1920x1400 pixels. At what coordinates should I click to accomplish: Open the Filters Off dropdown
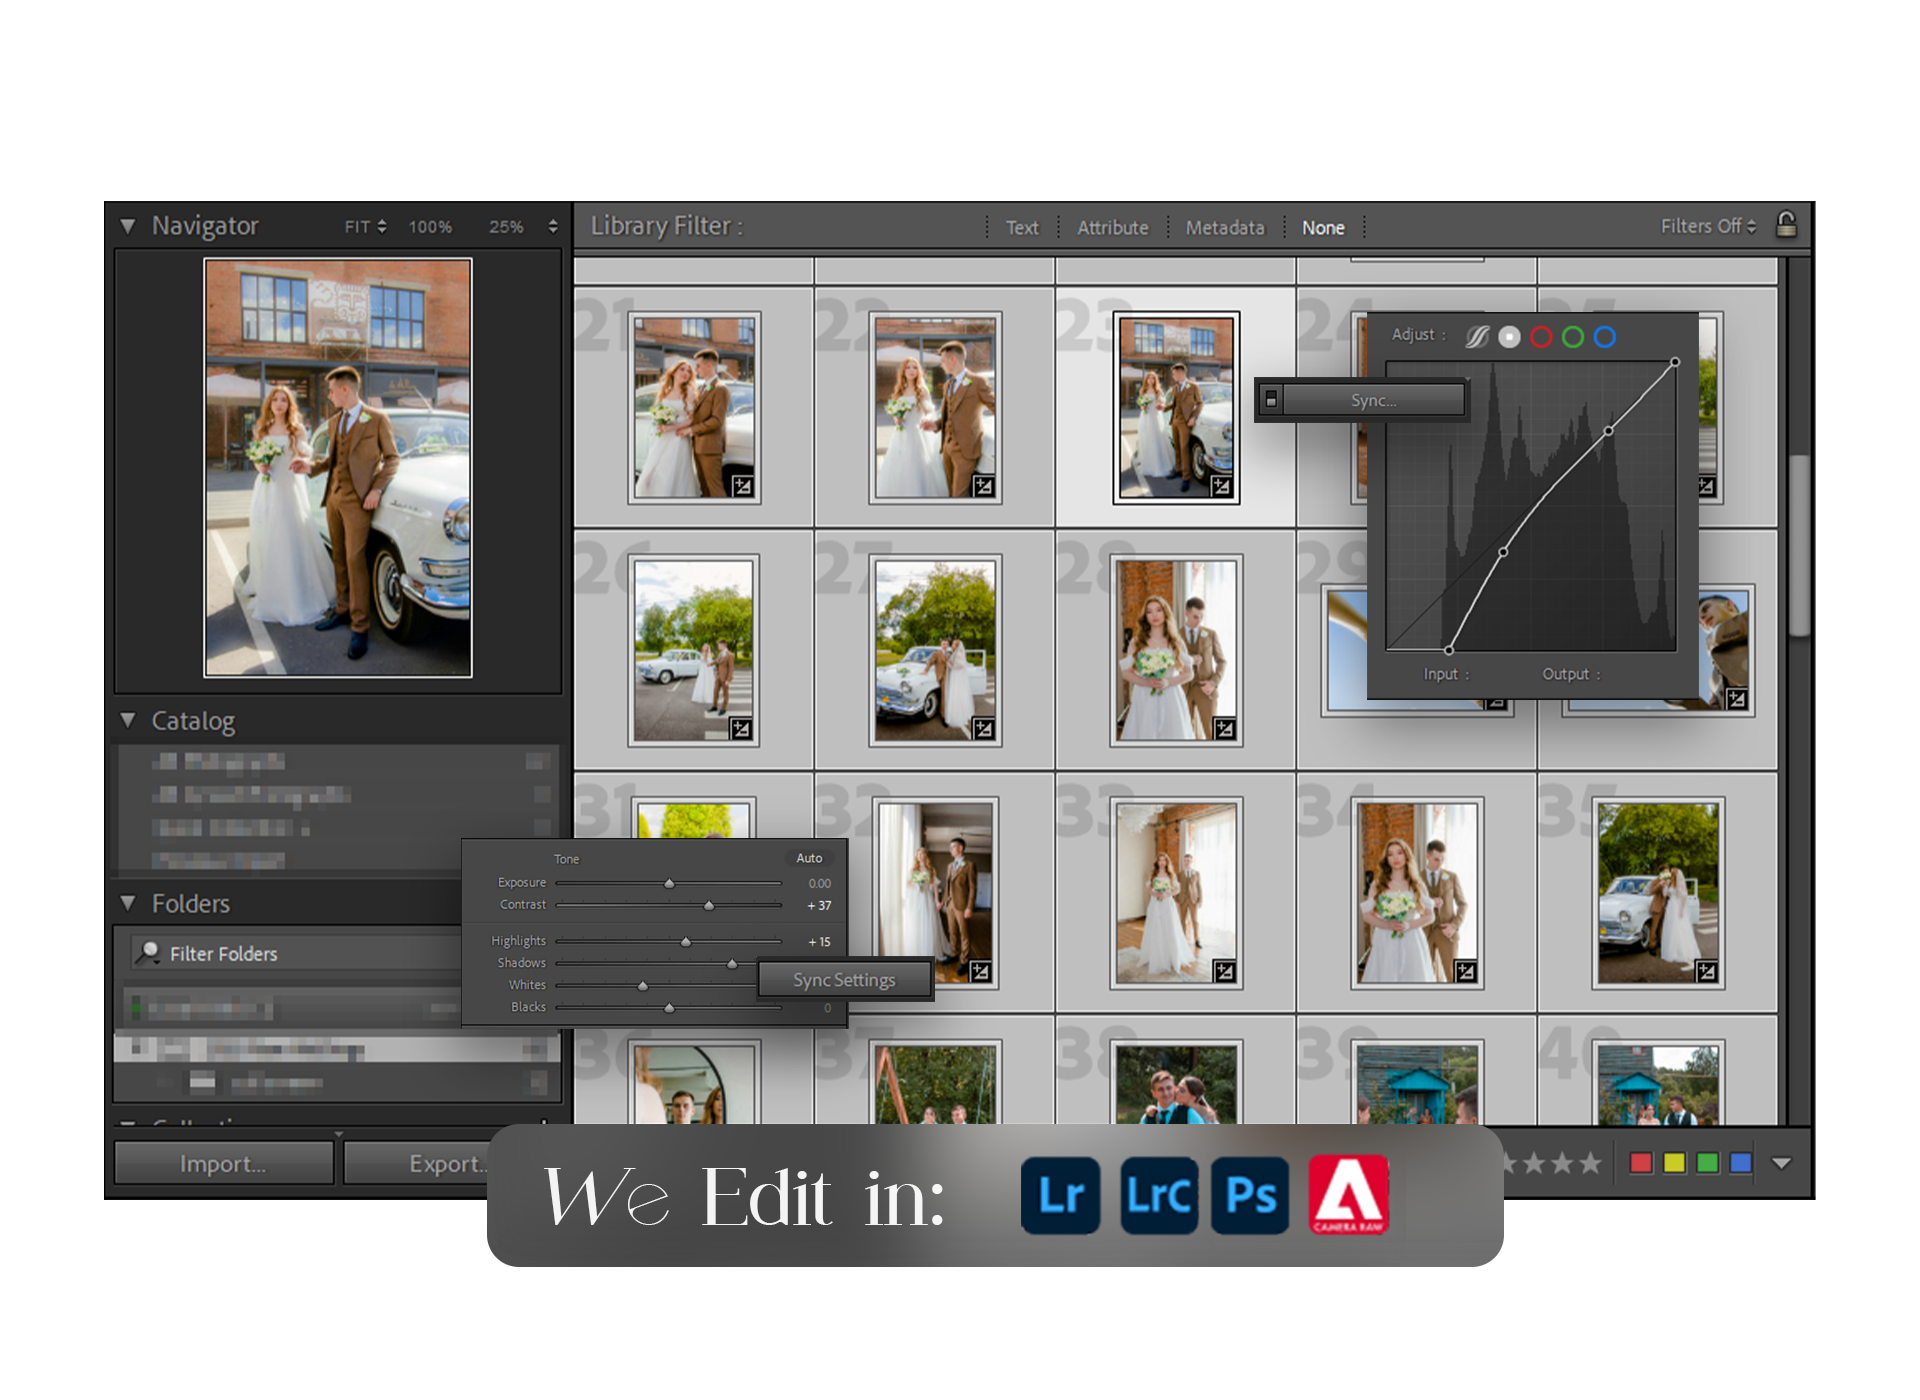click(x=1708, y=227)
